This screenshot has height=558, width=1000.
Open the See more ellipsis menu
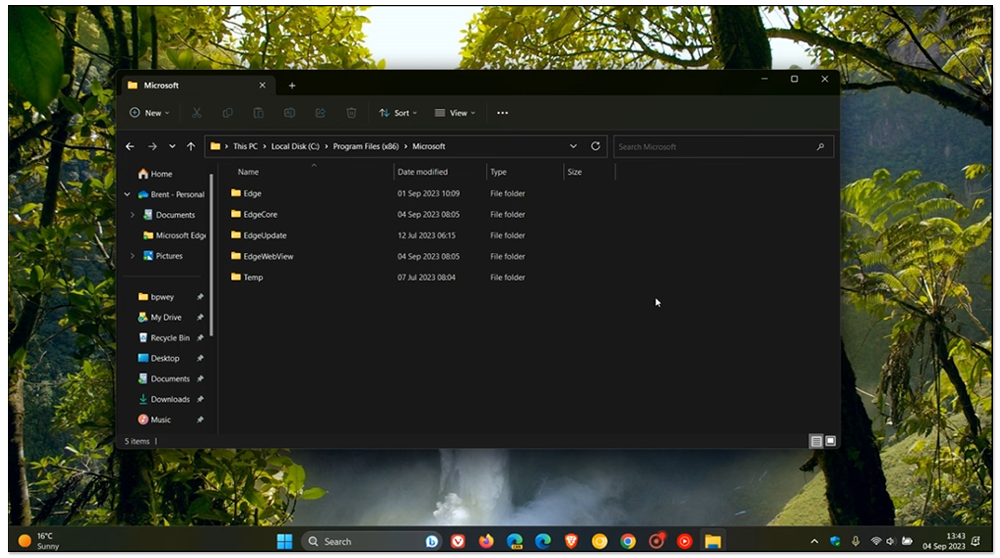pyautogui.click(x=503, y=113)
